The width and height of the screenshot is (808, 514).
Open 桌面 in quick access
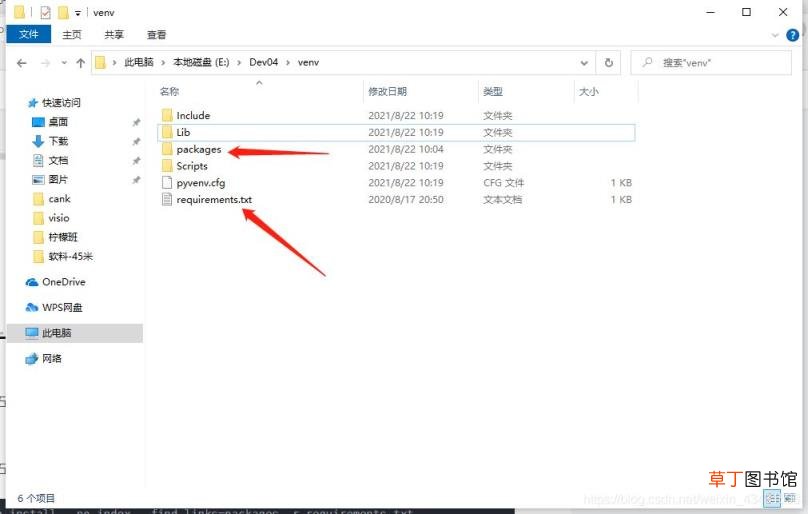pyautogui.click(x=58, y=122)
